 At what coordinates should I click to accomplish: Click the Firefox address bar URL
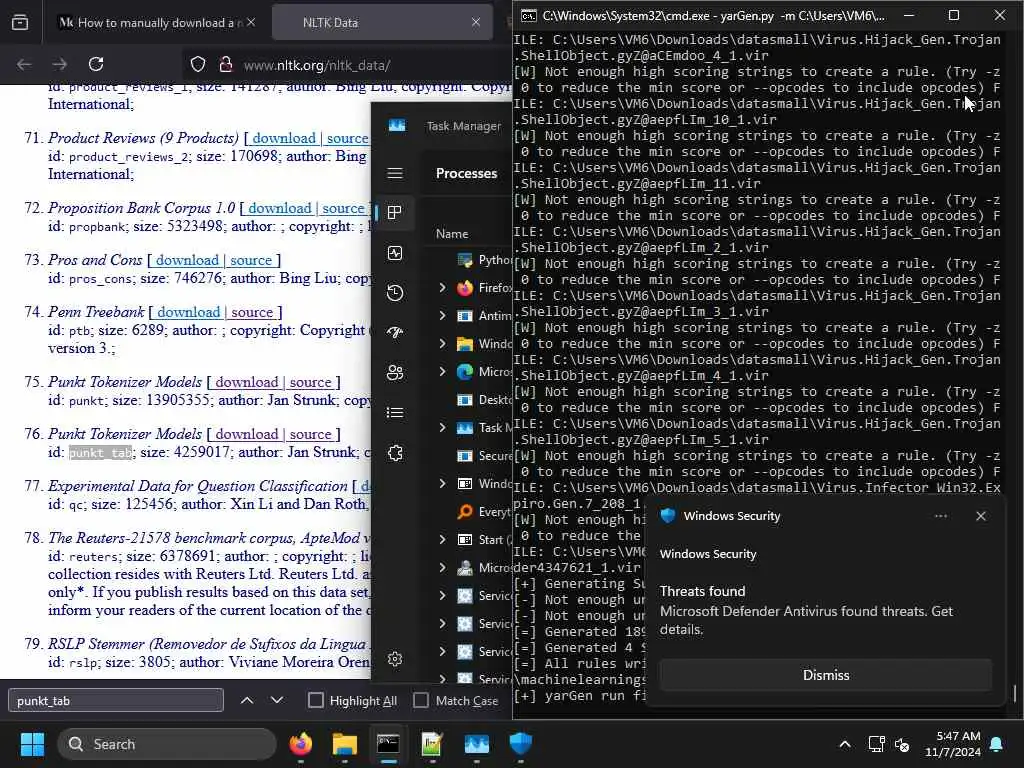click(317, 65)
